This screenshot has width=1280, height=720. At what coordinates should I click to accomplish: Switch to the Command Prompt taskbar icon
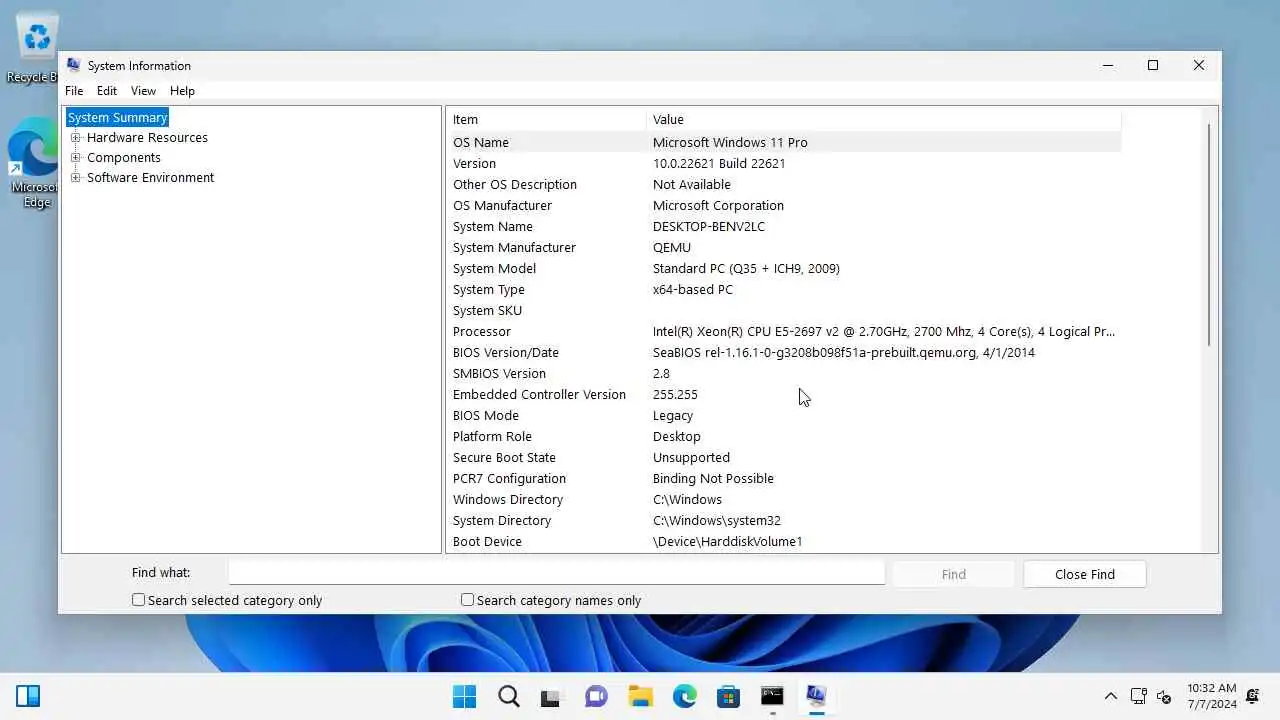[x=772, y=696]
